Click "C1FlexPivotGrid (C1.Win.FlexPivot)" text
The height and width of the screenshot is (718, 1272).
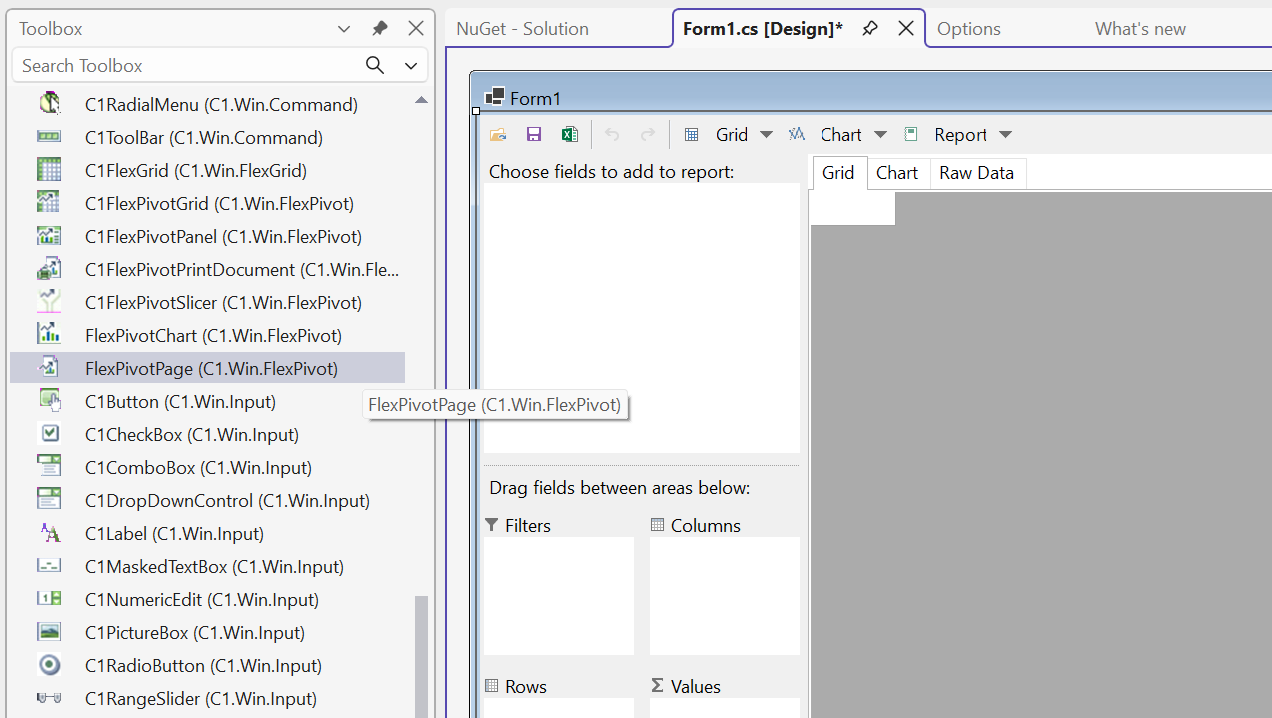(220, 204)
